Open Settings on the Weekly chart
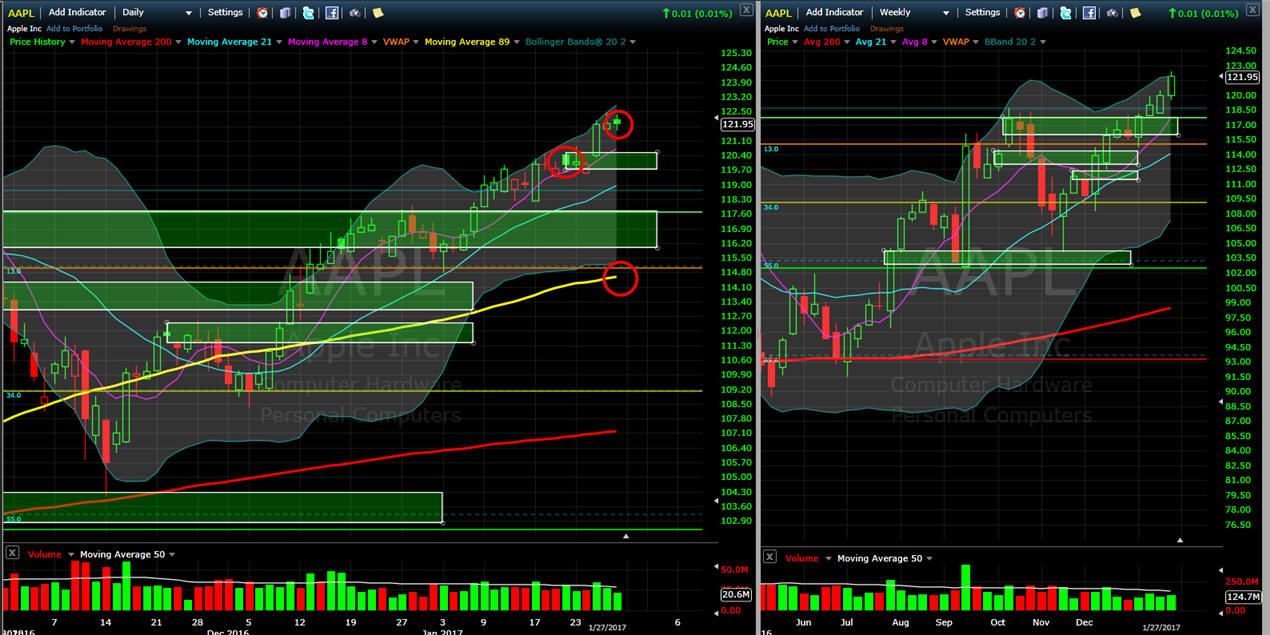The image size is (1270, 635). 982,12
